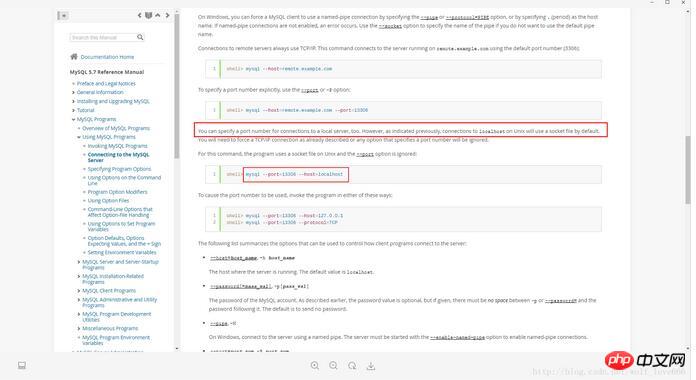Expand the General Information section
Image resolution: width=696 pixels, height=380 pixels.
(73, 92)
